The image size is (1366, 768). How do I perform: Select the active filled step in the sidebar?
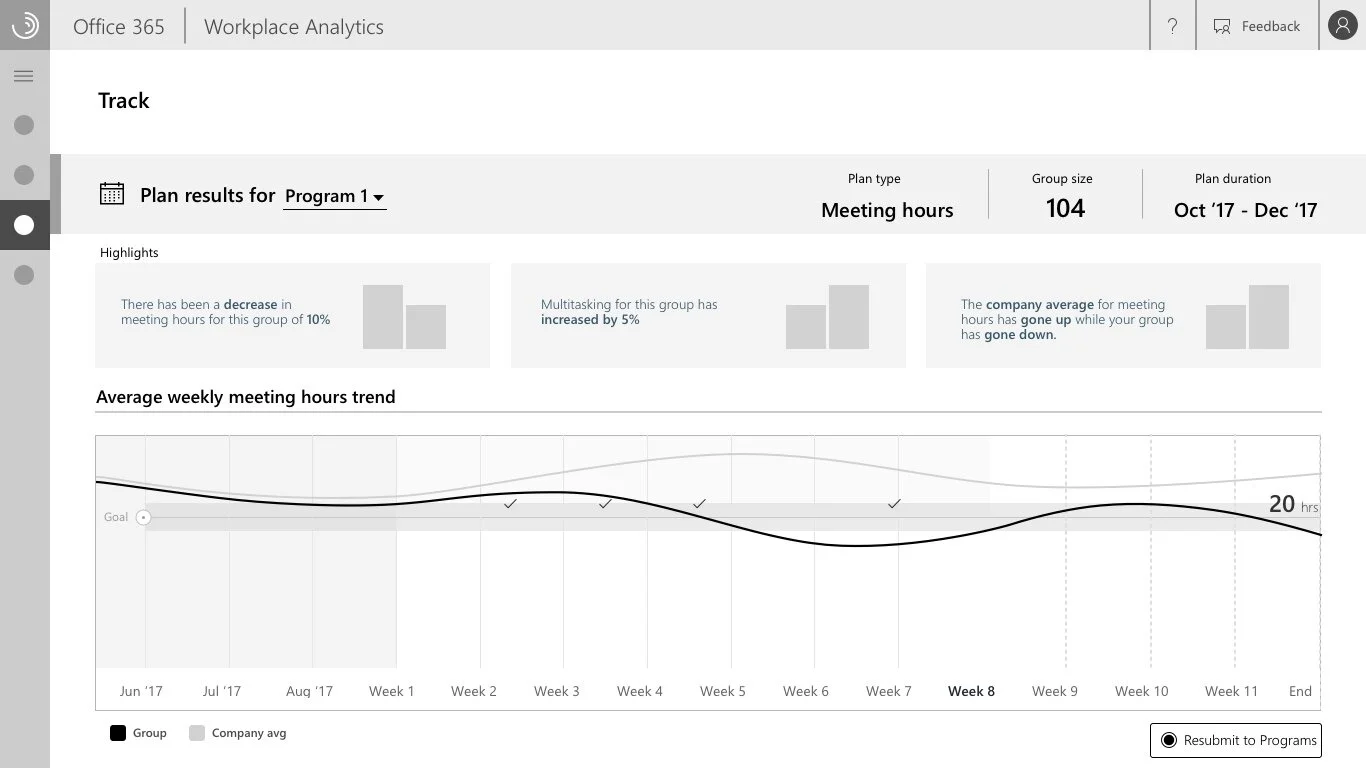(x=24, y=225)
